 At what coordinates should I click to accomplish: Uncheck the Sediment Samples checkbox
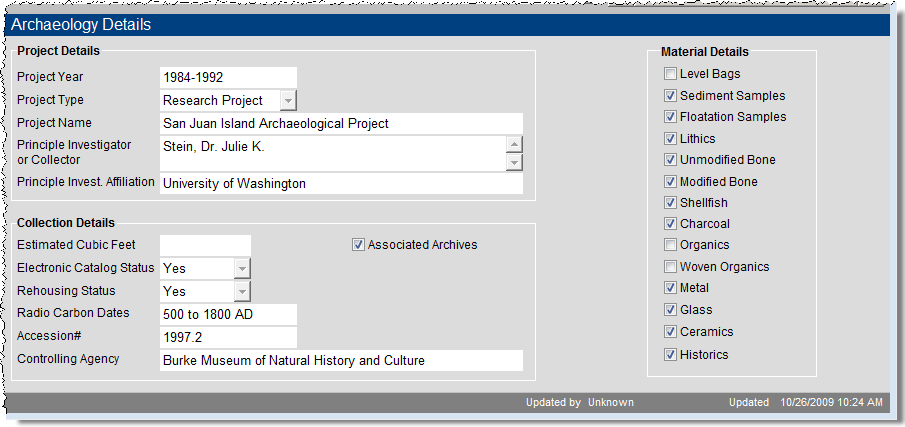pyautogui.click(x=669, y=96)
